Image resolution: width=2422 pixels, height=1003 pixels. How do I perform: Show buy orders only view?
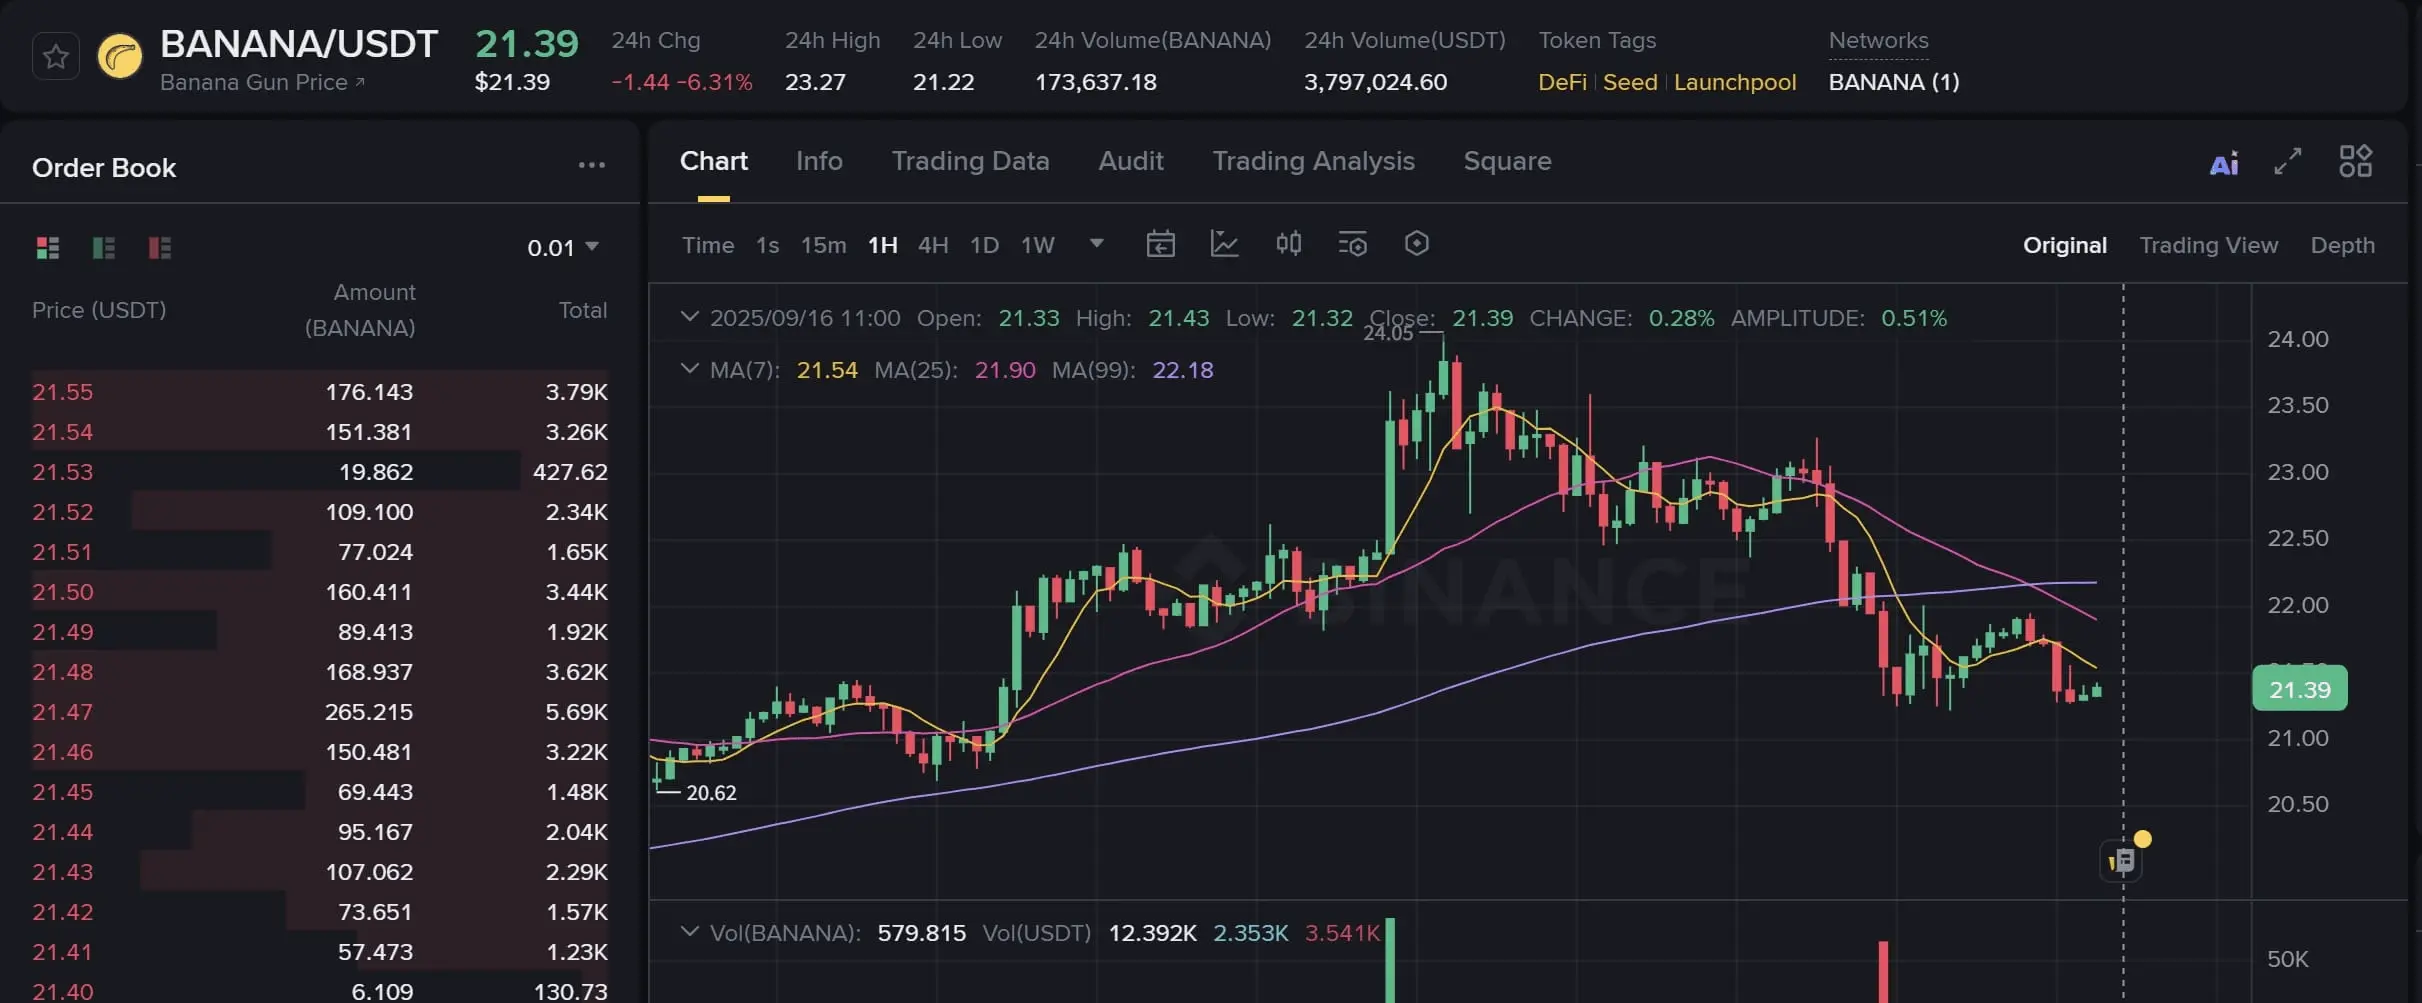pyautogui.click(x=104, y=247)
